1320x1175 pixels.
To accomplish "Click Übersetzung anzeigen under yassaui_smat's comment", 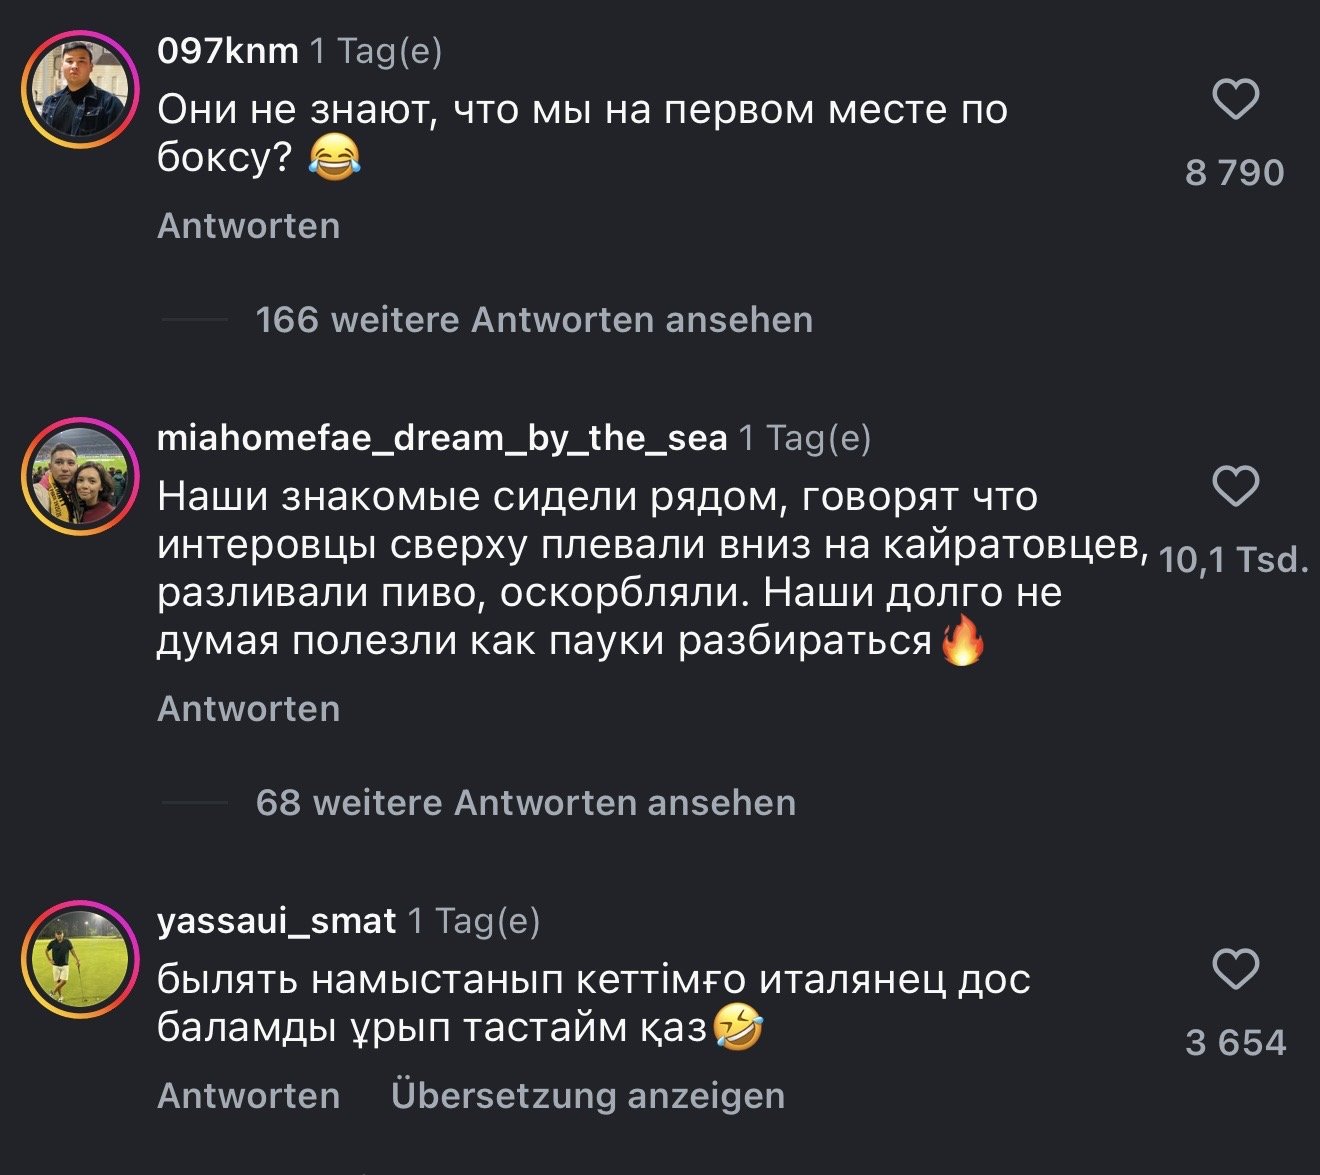I will [x=588, y=1096].
